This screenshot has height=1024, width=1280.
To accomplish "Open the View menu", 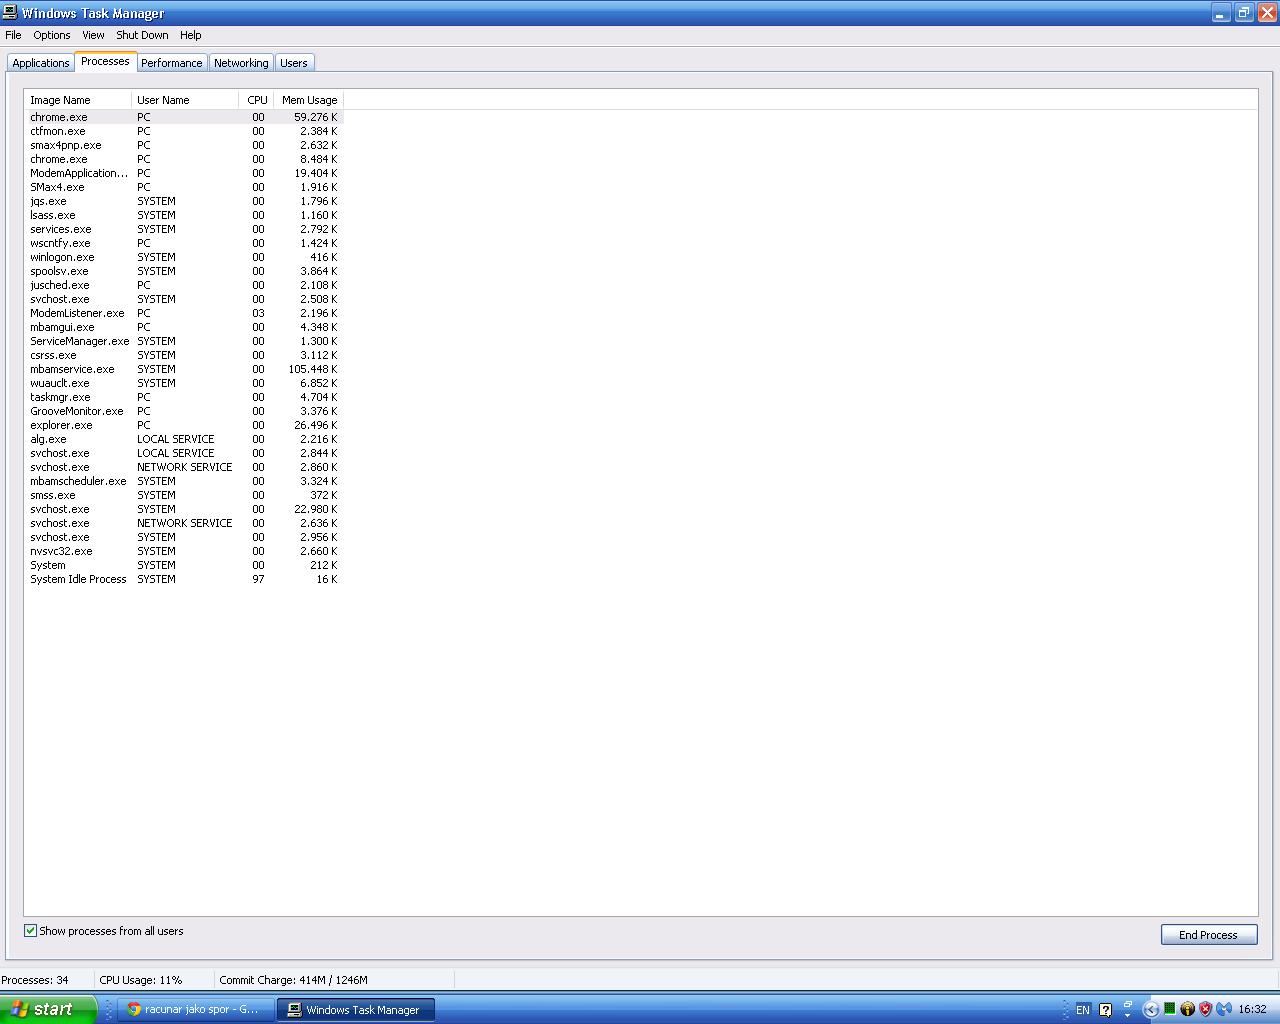I will (x=93, y=35).
